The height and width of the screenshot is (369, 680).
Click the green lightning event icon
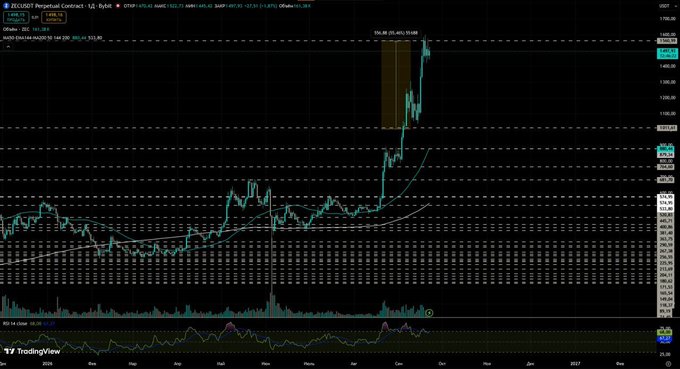pos(429,312)
